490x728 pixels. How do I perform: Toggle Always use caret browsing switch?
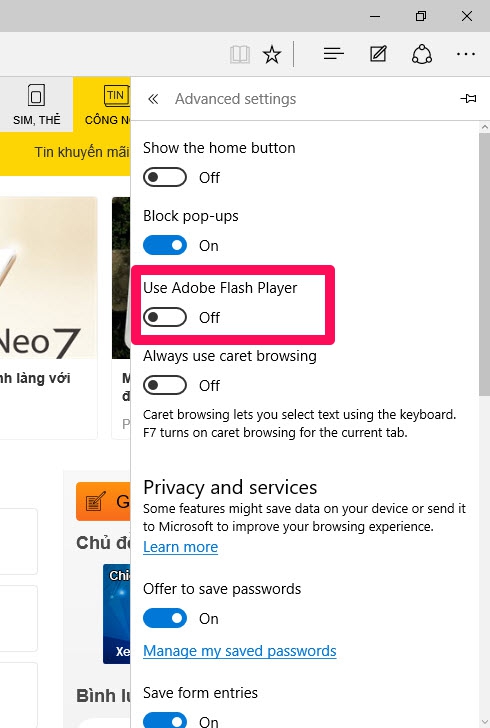(165, 385)
